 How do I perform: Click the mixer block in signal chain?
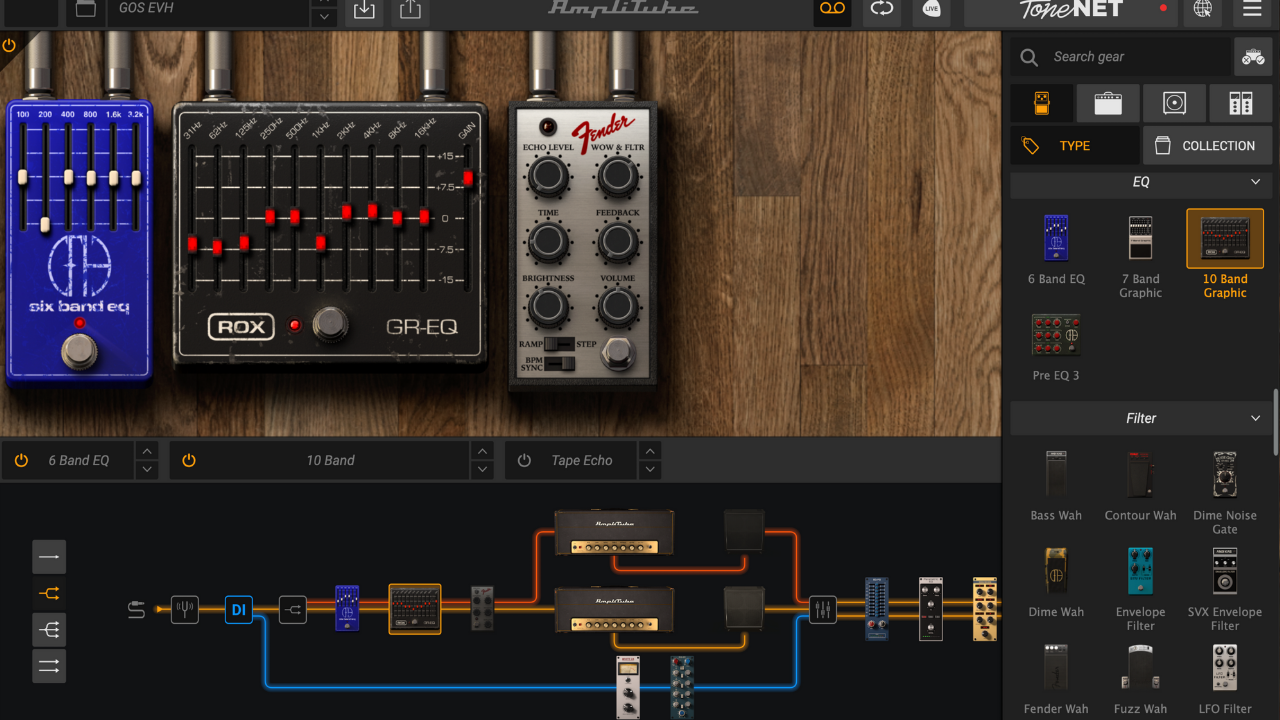click(x=822, y=609)
